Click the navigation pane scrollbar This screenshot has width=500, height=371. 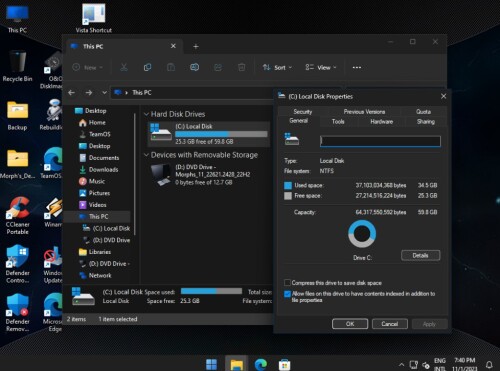pyautogui.click(x=135, y=173)
